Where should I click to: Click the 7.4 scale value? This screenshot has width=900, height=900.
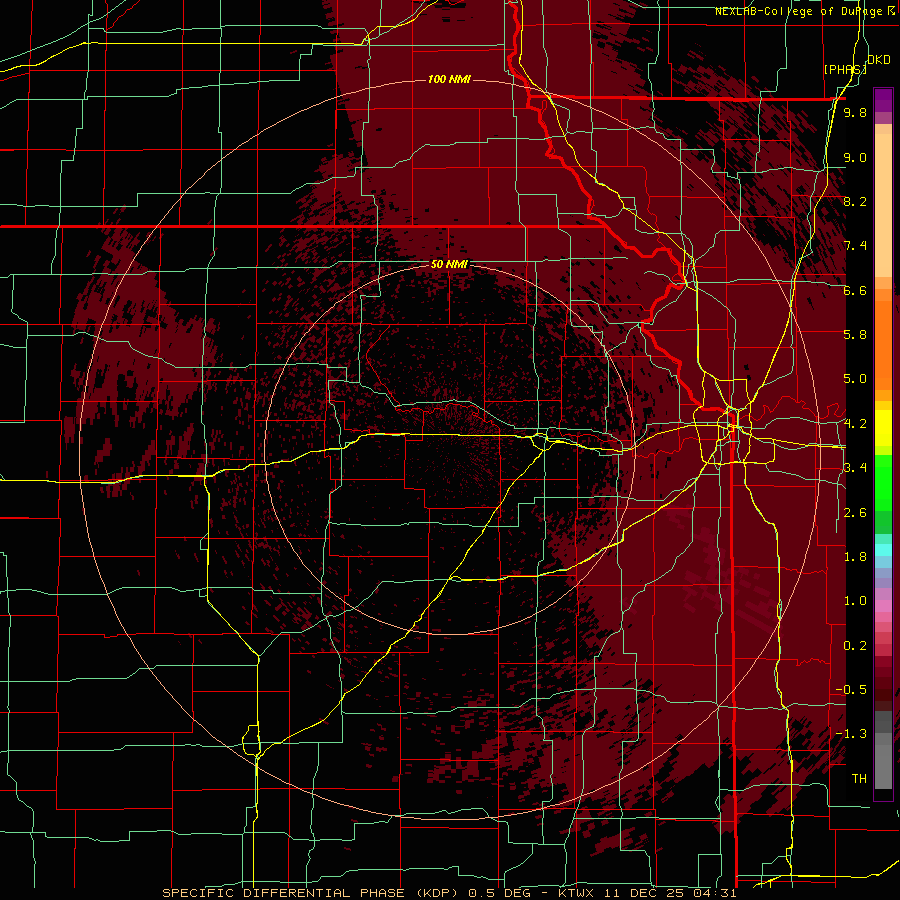(855, 246)
